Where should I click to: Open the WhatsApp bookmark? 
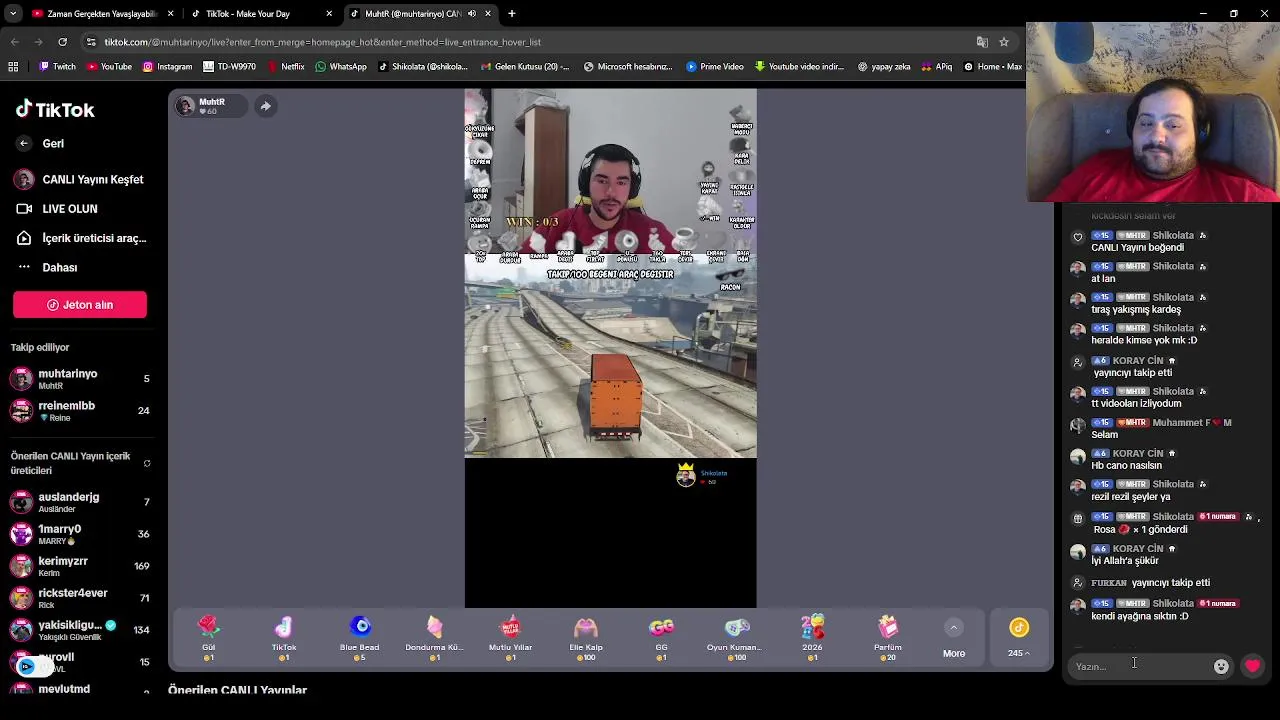(x=341, y=67)
